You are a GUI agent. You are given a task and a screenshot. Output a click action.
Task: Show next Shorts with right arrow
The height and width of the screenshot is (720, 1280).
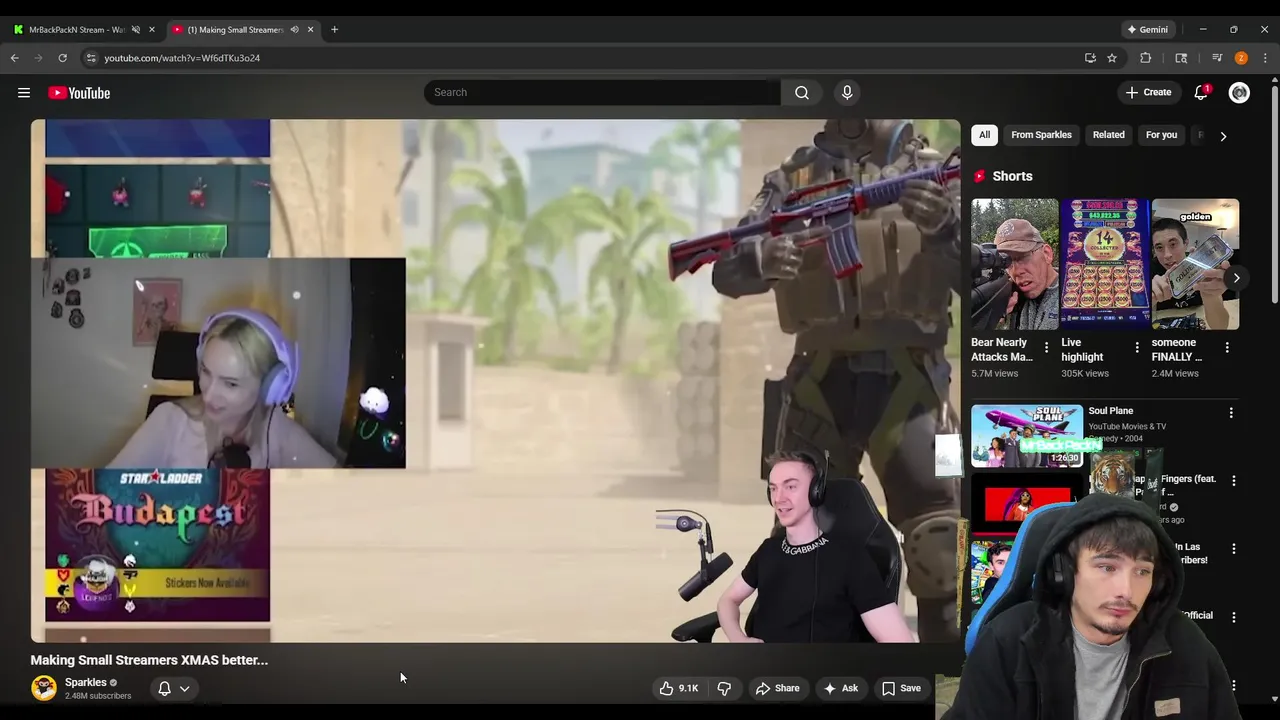pos(1236,278)
